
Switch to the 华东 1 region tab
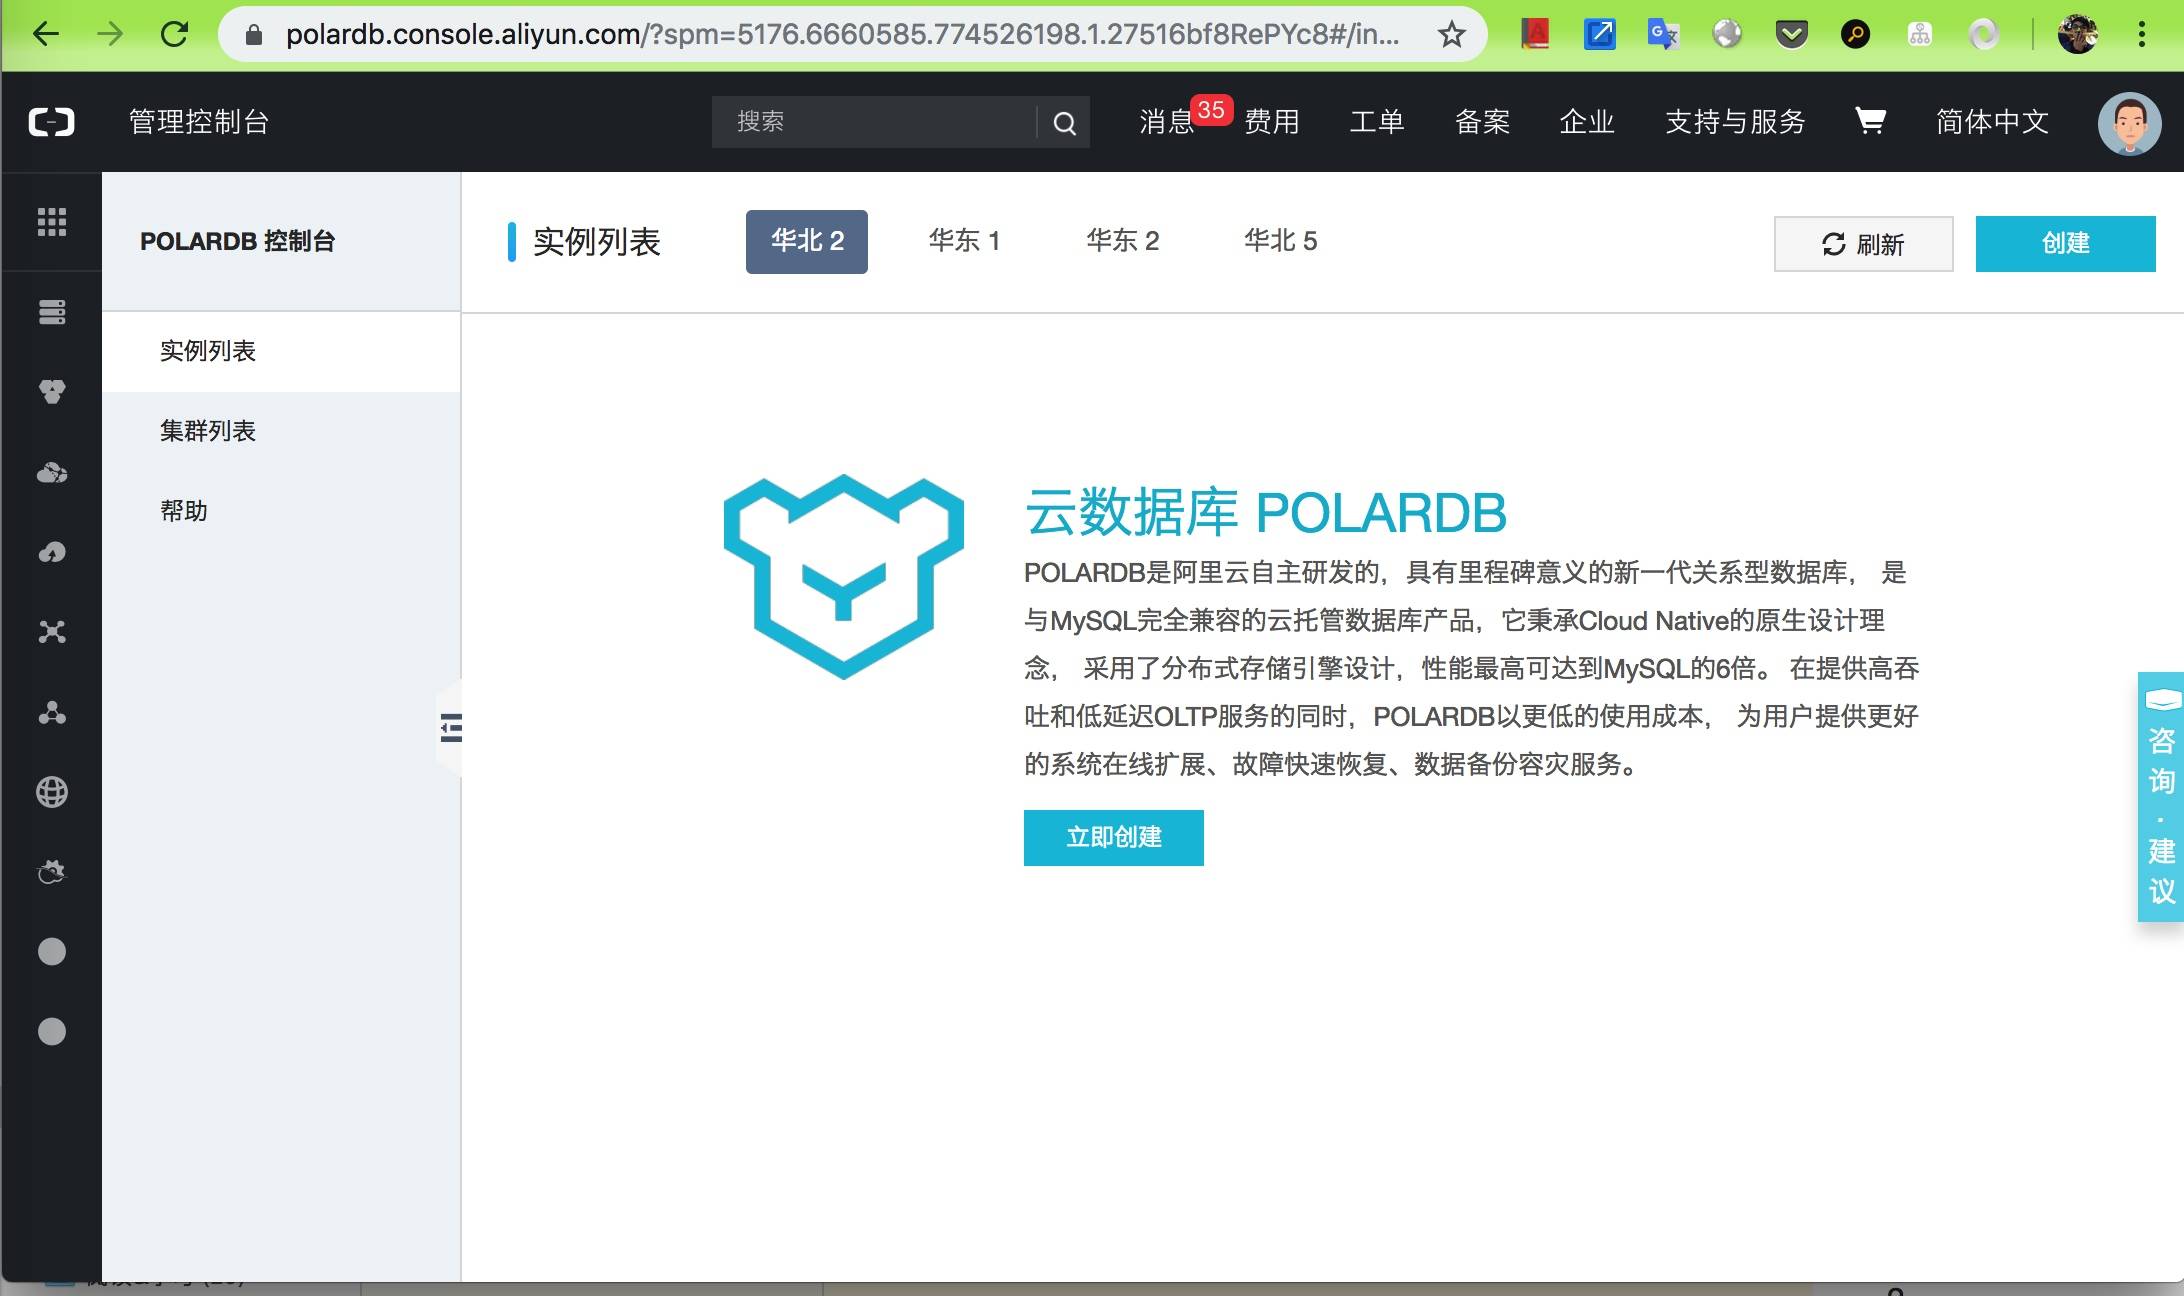pos(964,241)
